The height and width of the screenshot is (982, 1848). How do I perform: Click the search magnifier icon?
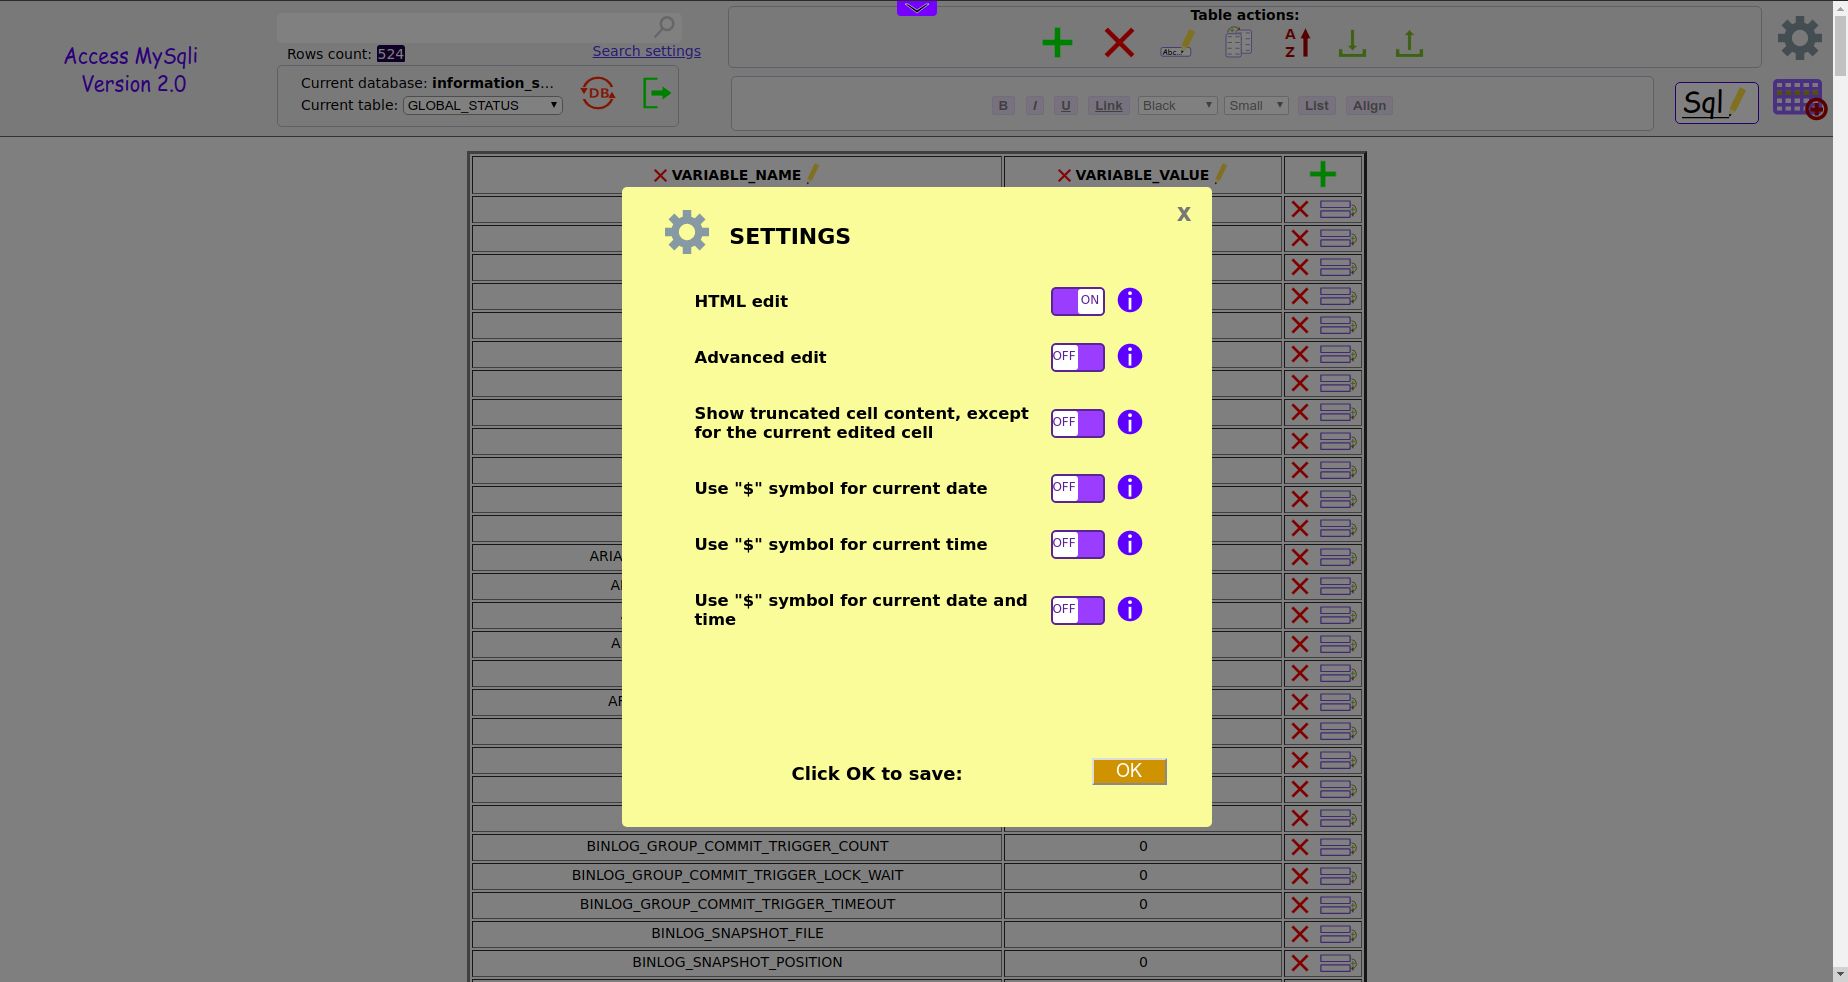click(664, 26)
